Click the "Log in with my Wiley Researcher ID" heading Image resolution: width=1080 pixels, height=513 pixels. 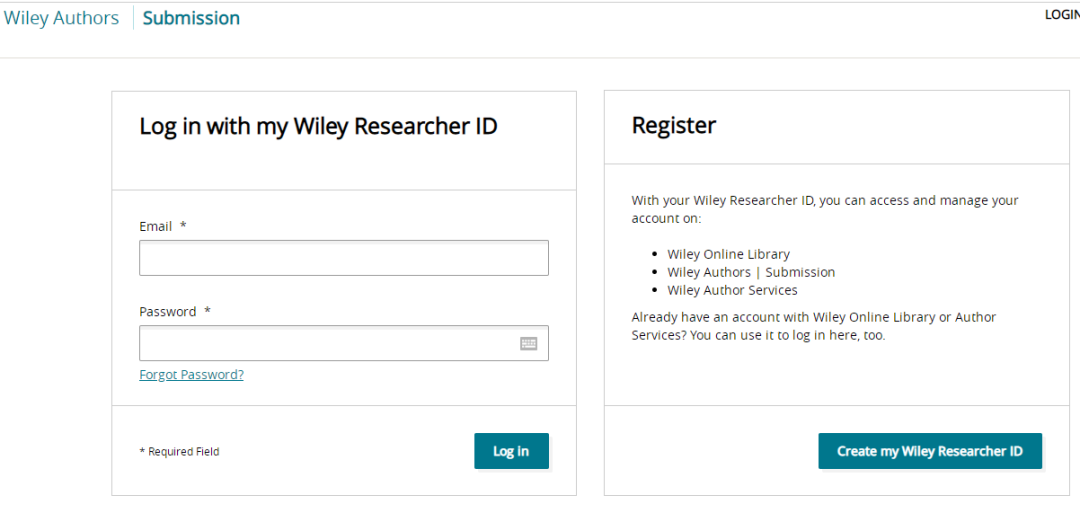(318, 126)
